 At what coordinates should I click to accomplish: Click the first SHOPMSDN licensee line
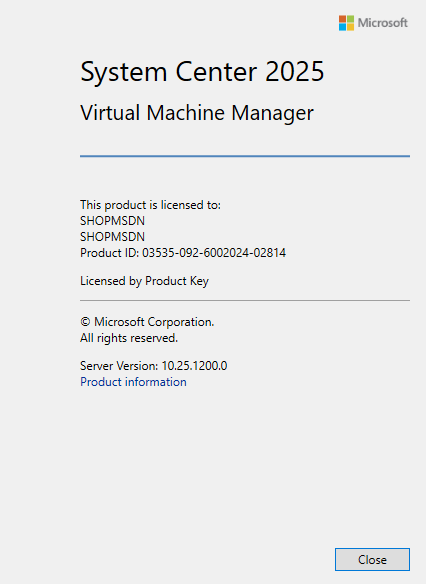112,221
